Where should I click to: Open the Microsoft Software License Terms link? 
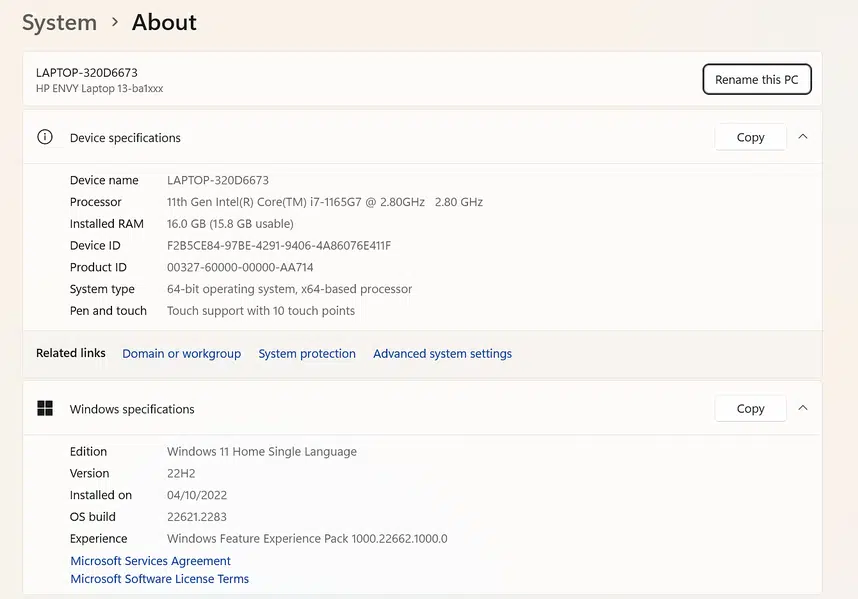coord(159,579)
